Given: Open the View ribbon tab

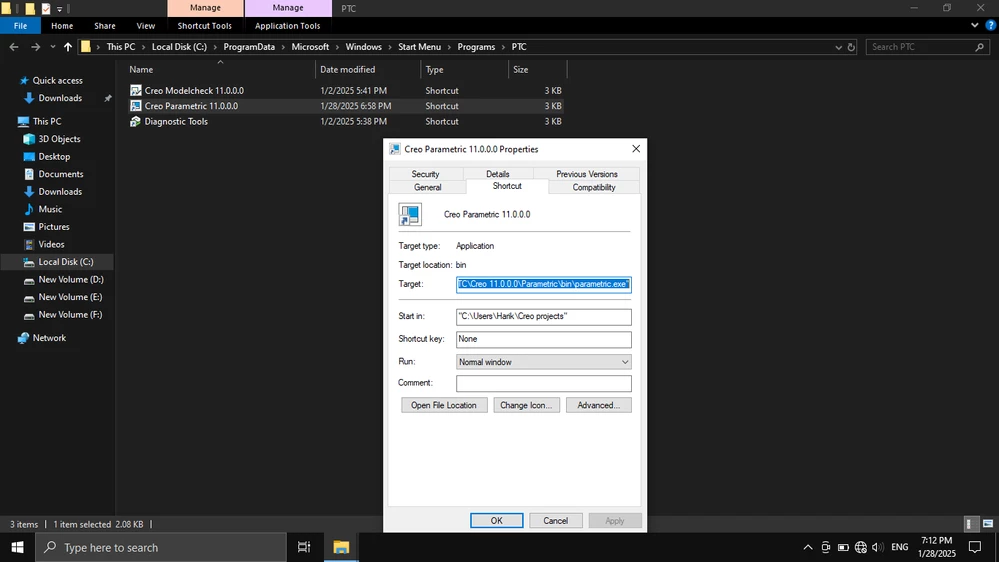Looking at the screenshot, I should [x=145, y=25].
